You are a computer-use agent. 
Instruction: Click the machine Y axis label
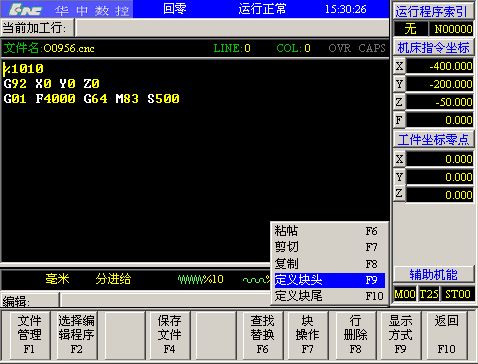tap(399, 84)
